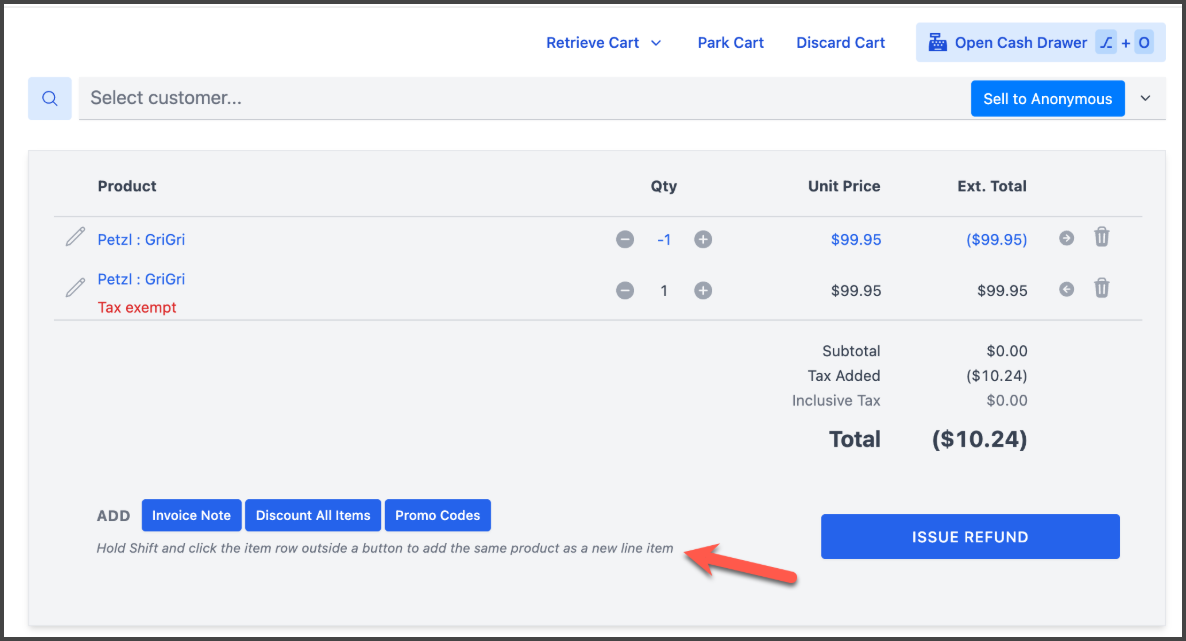
Task: Click Park Cart
Action: (x=730, y=43)
